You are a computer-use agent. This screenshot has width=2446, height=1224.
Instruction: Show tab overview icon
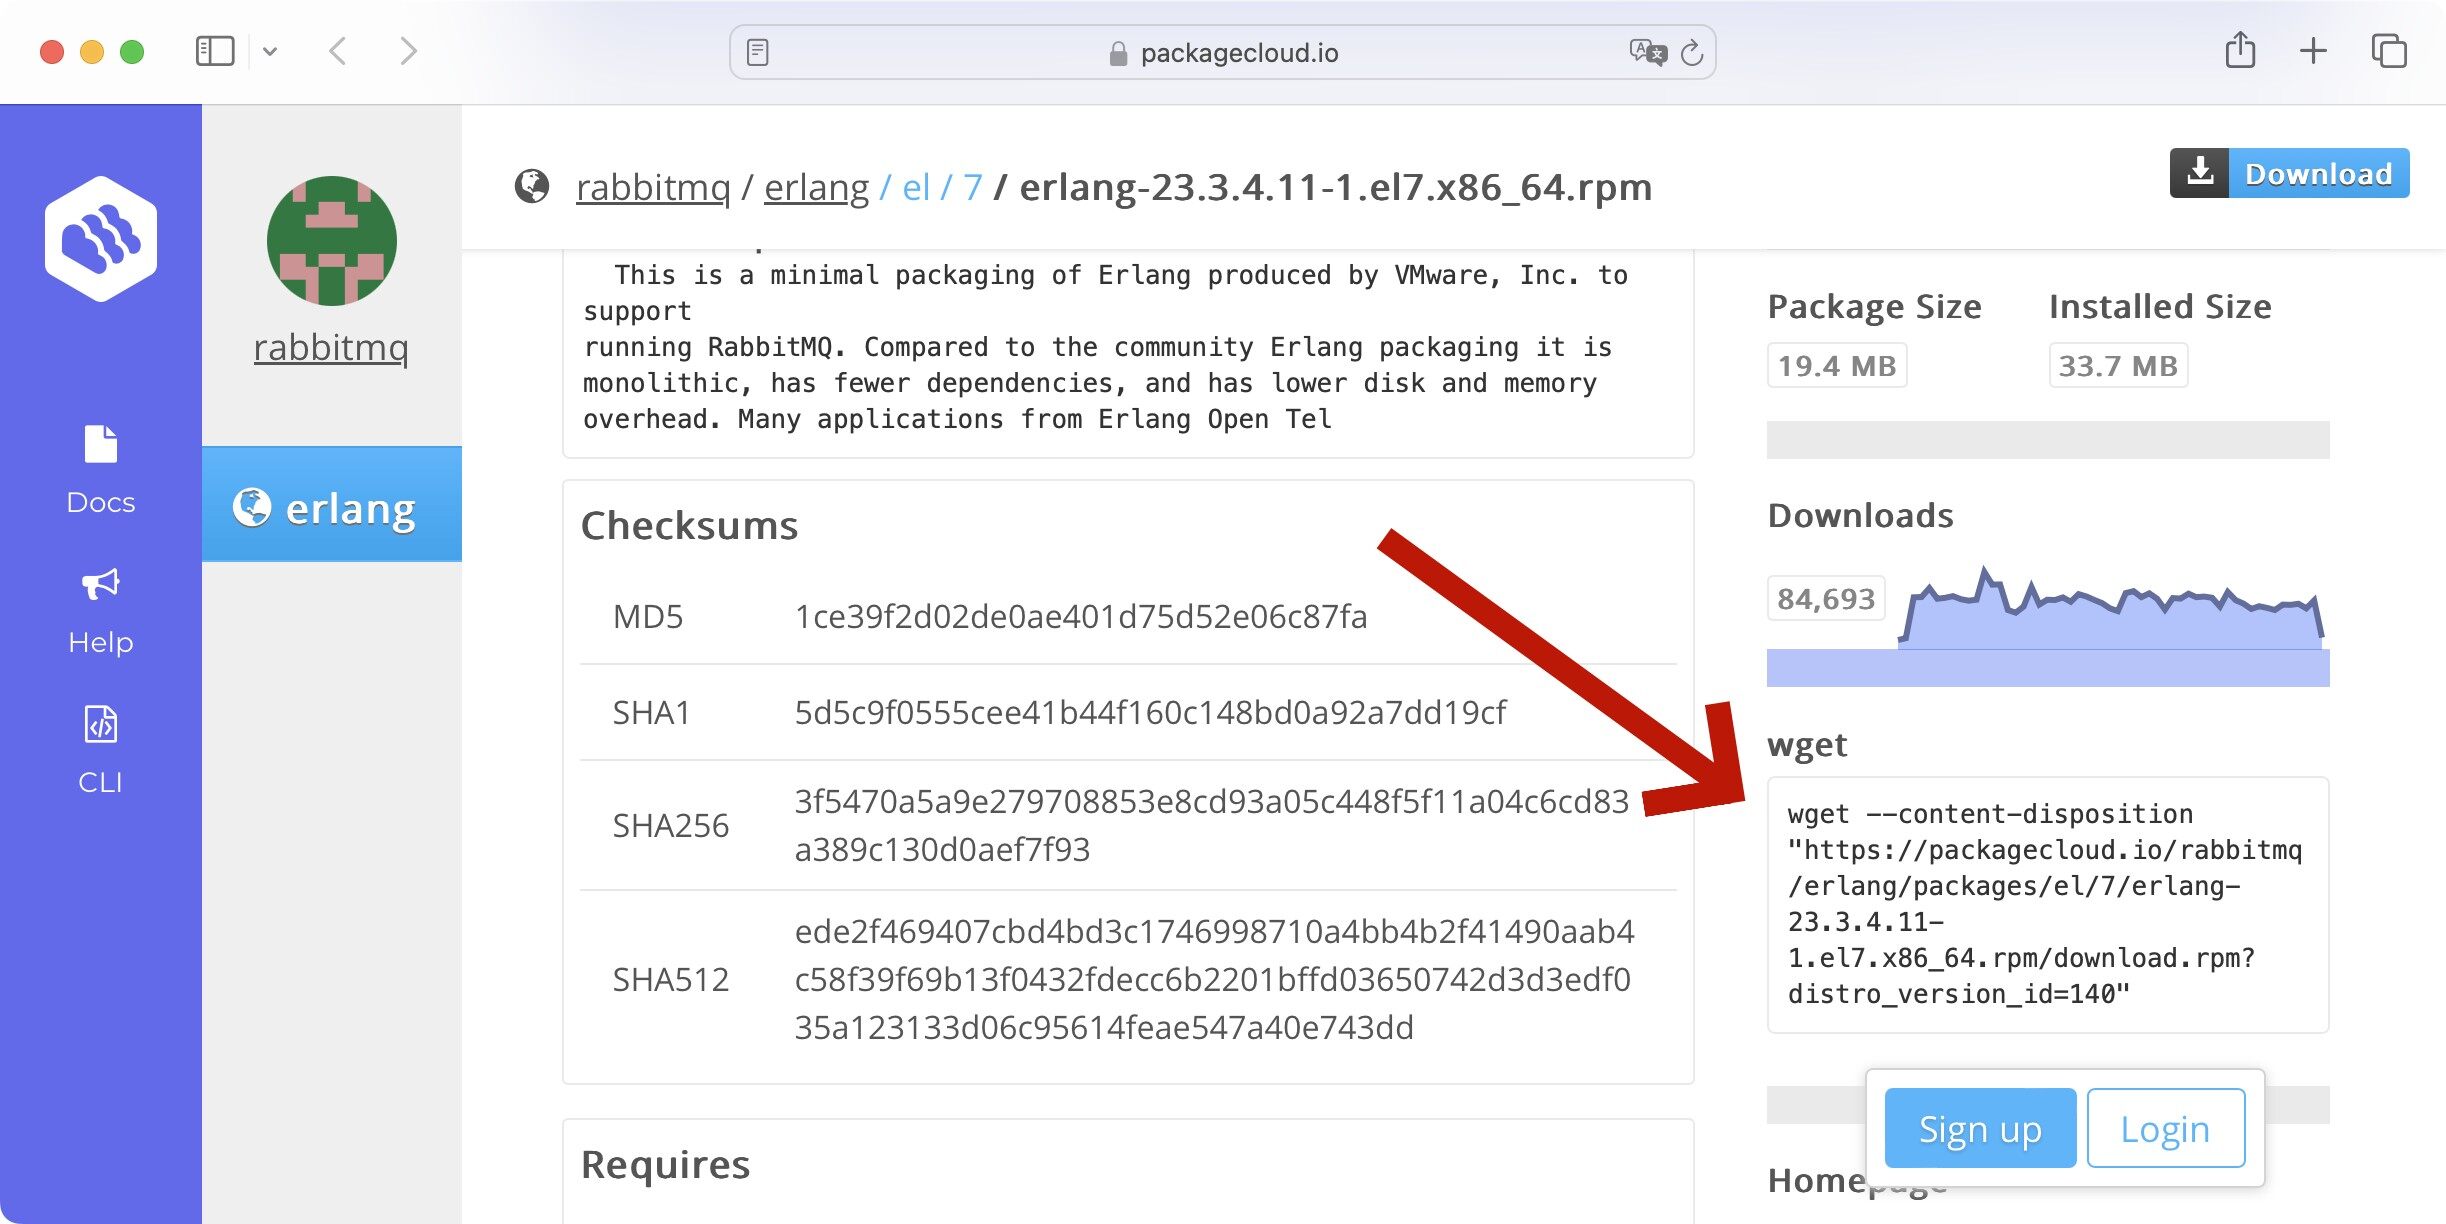(2388, 51)
